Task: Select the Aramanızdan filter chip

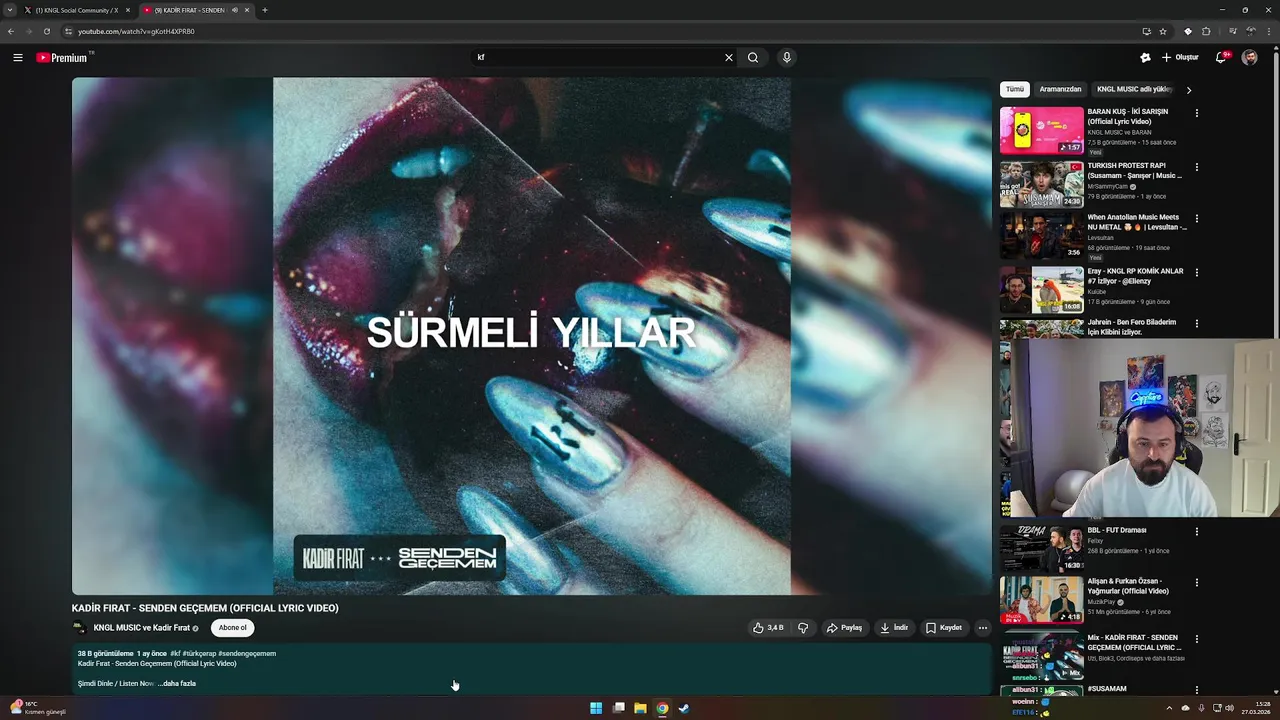Action: coord(1060,89)
